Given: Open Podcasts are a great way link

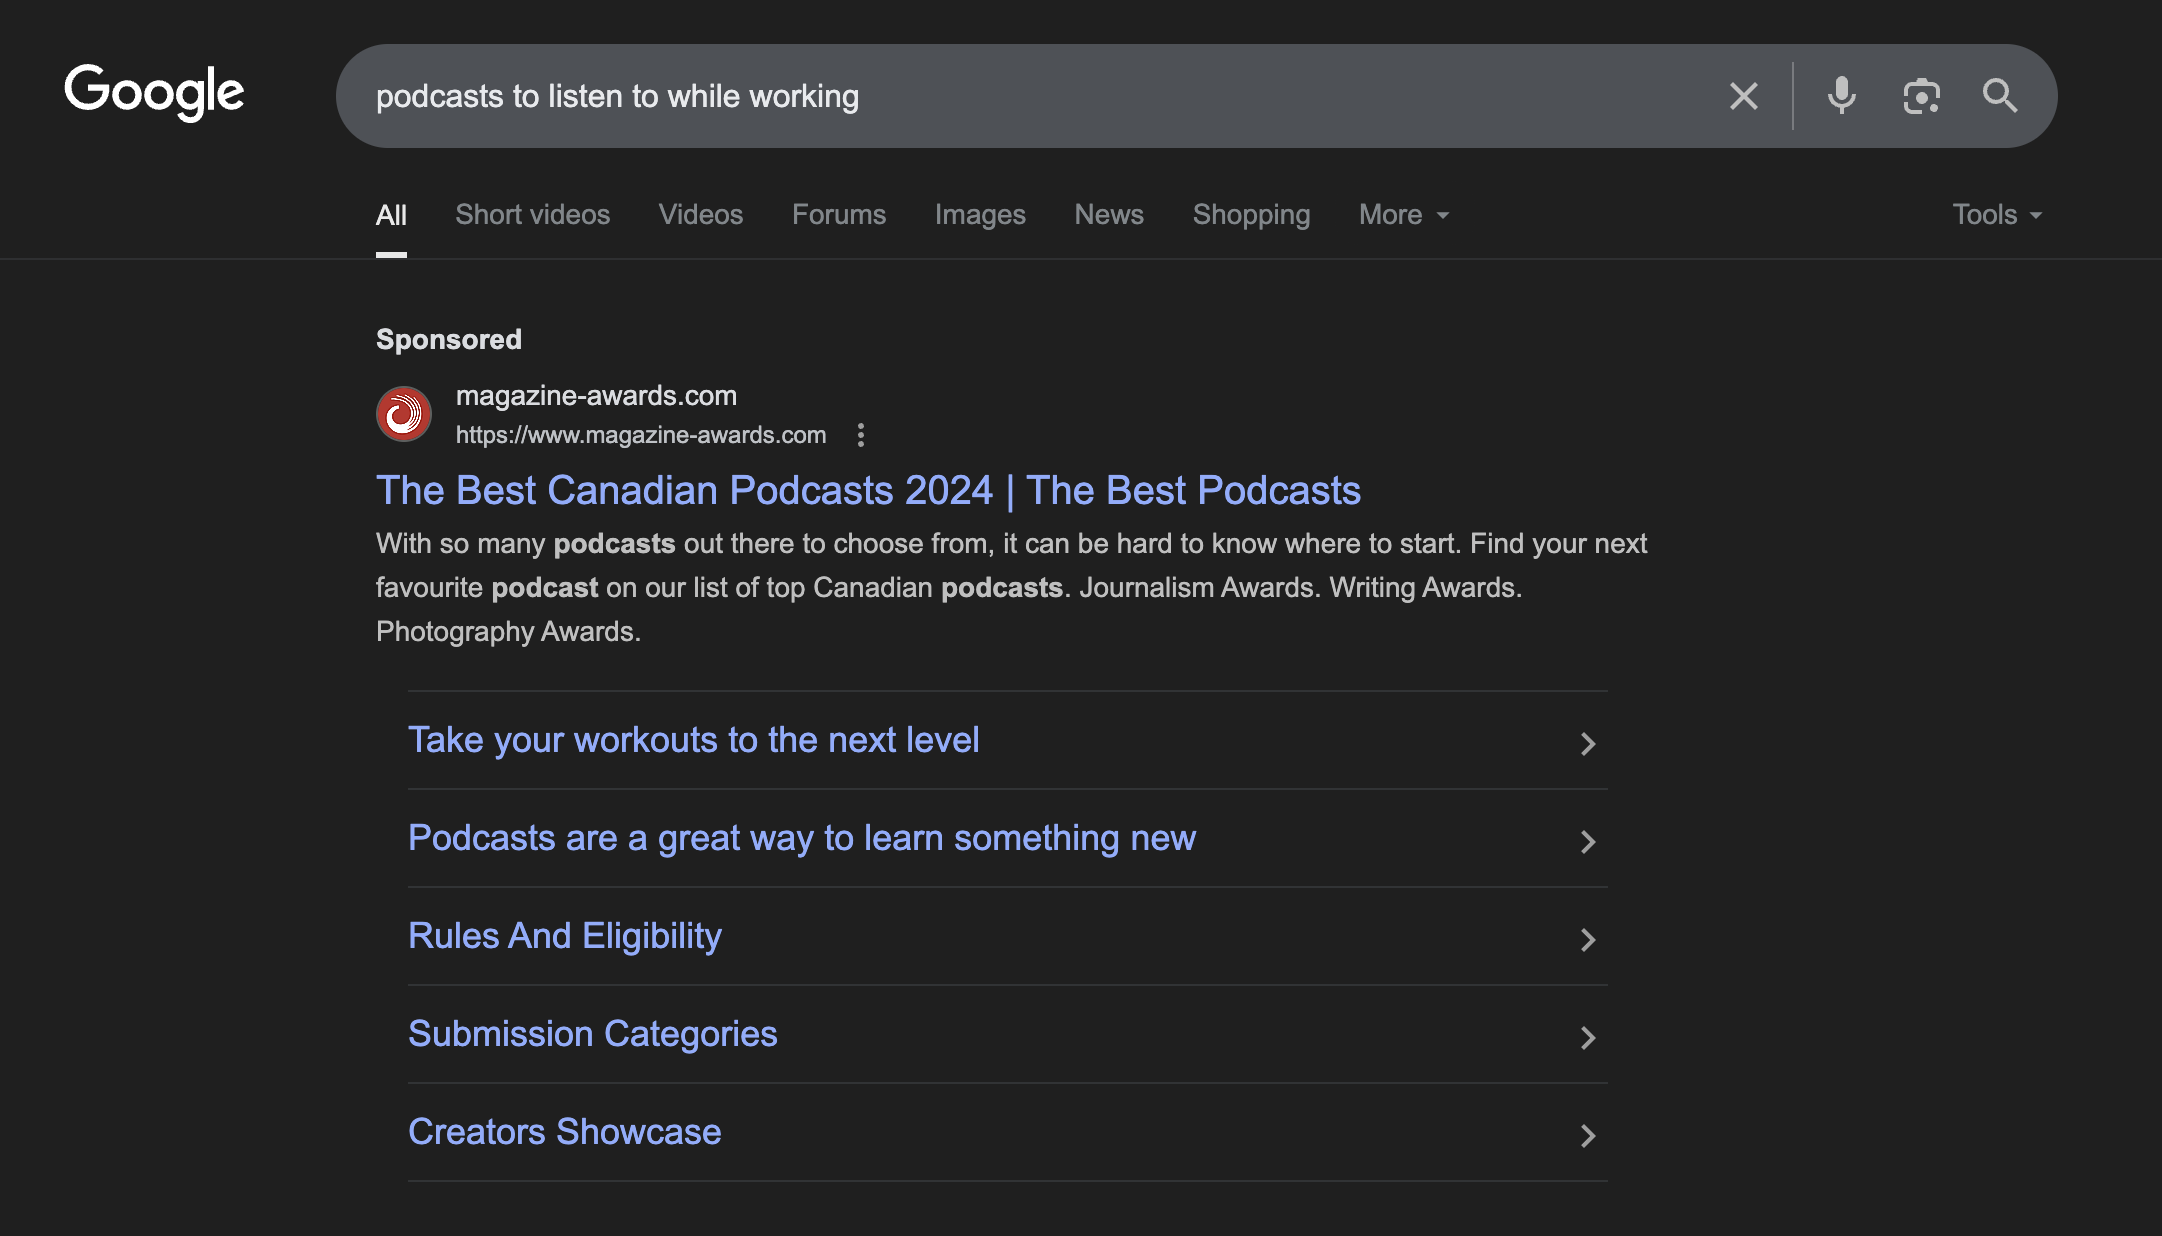Looking at the screenshot, I should (802, 838).
